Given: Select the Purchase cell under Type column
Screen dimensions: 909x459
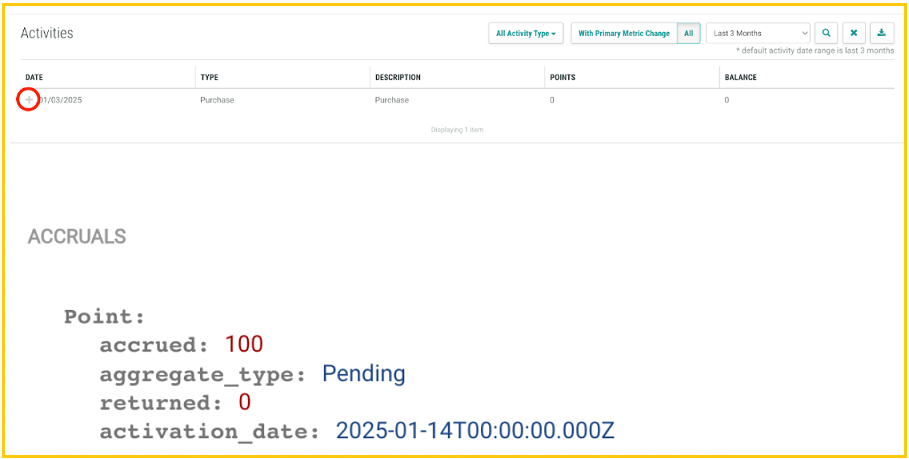Looking at the screenshot, I should [217, 100].
